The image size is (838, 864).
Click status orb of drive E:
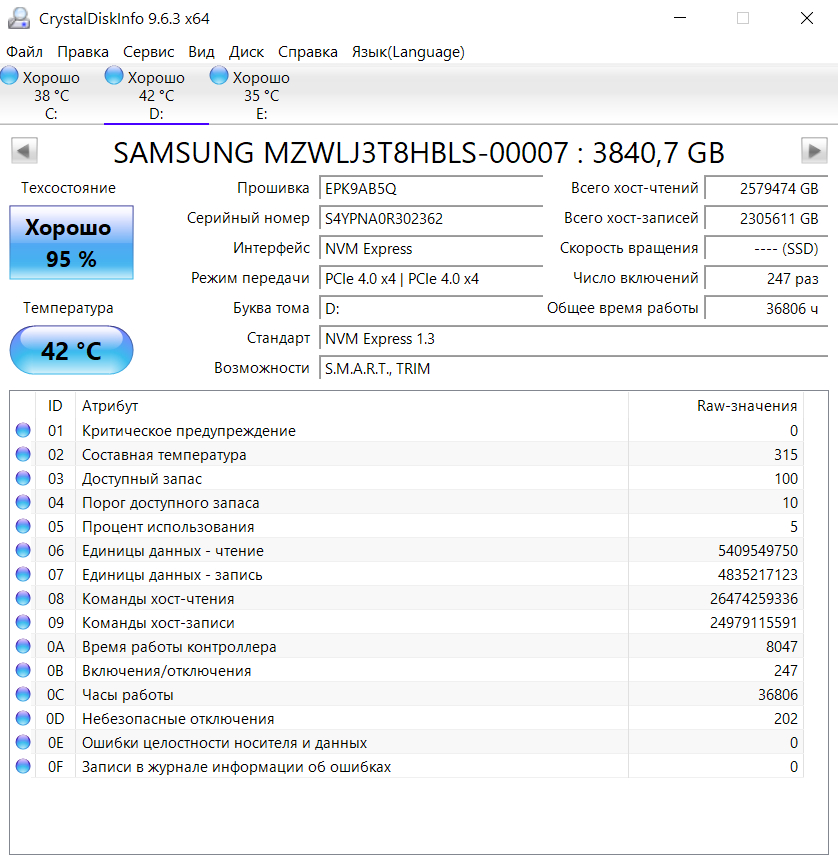point(219,75)
